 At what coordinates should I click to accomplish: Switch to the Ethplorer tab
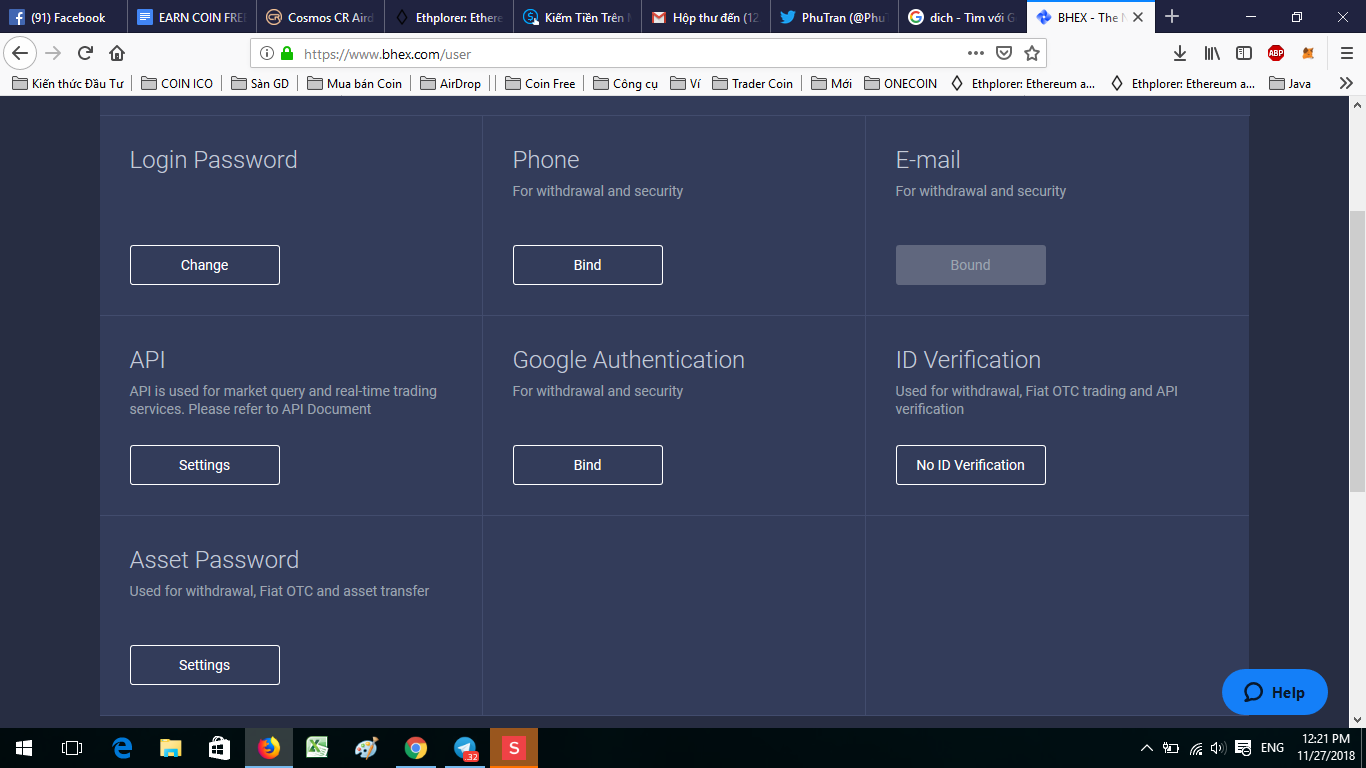[448, 17]
